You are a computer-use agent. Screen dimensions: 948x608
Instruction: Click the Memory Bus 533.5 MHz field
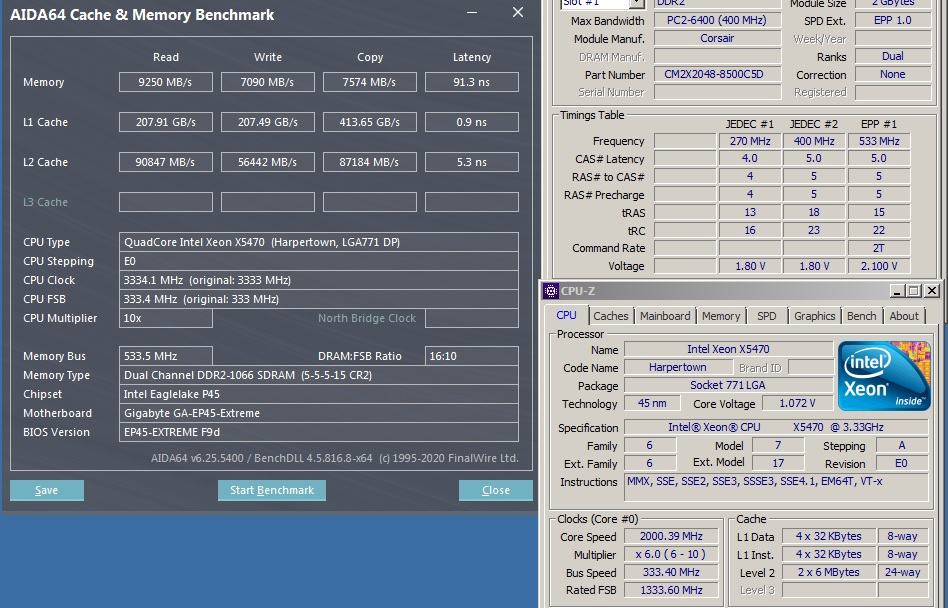(166, 356)
